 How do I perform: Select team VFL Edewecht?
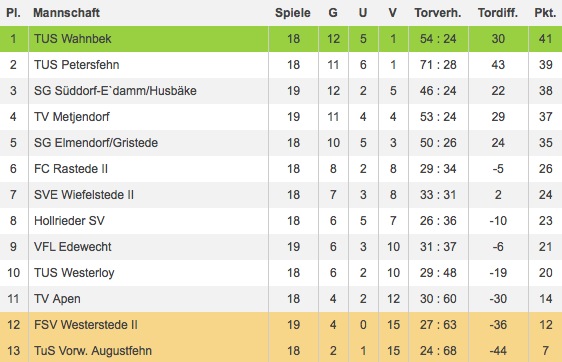pos(73,247)
